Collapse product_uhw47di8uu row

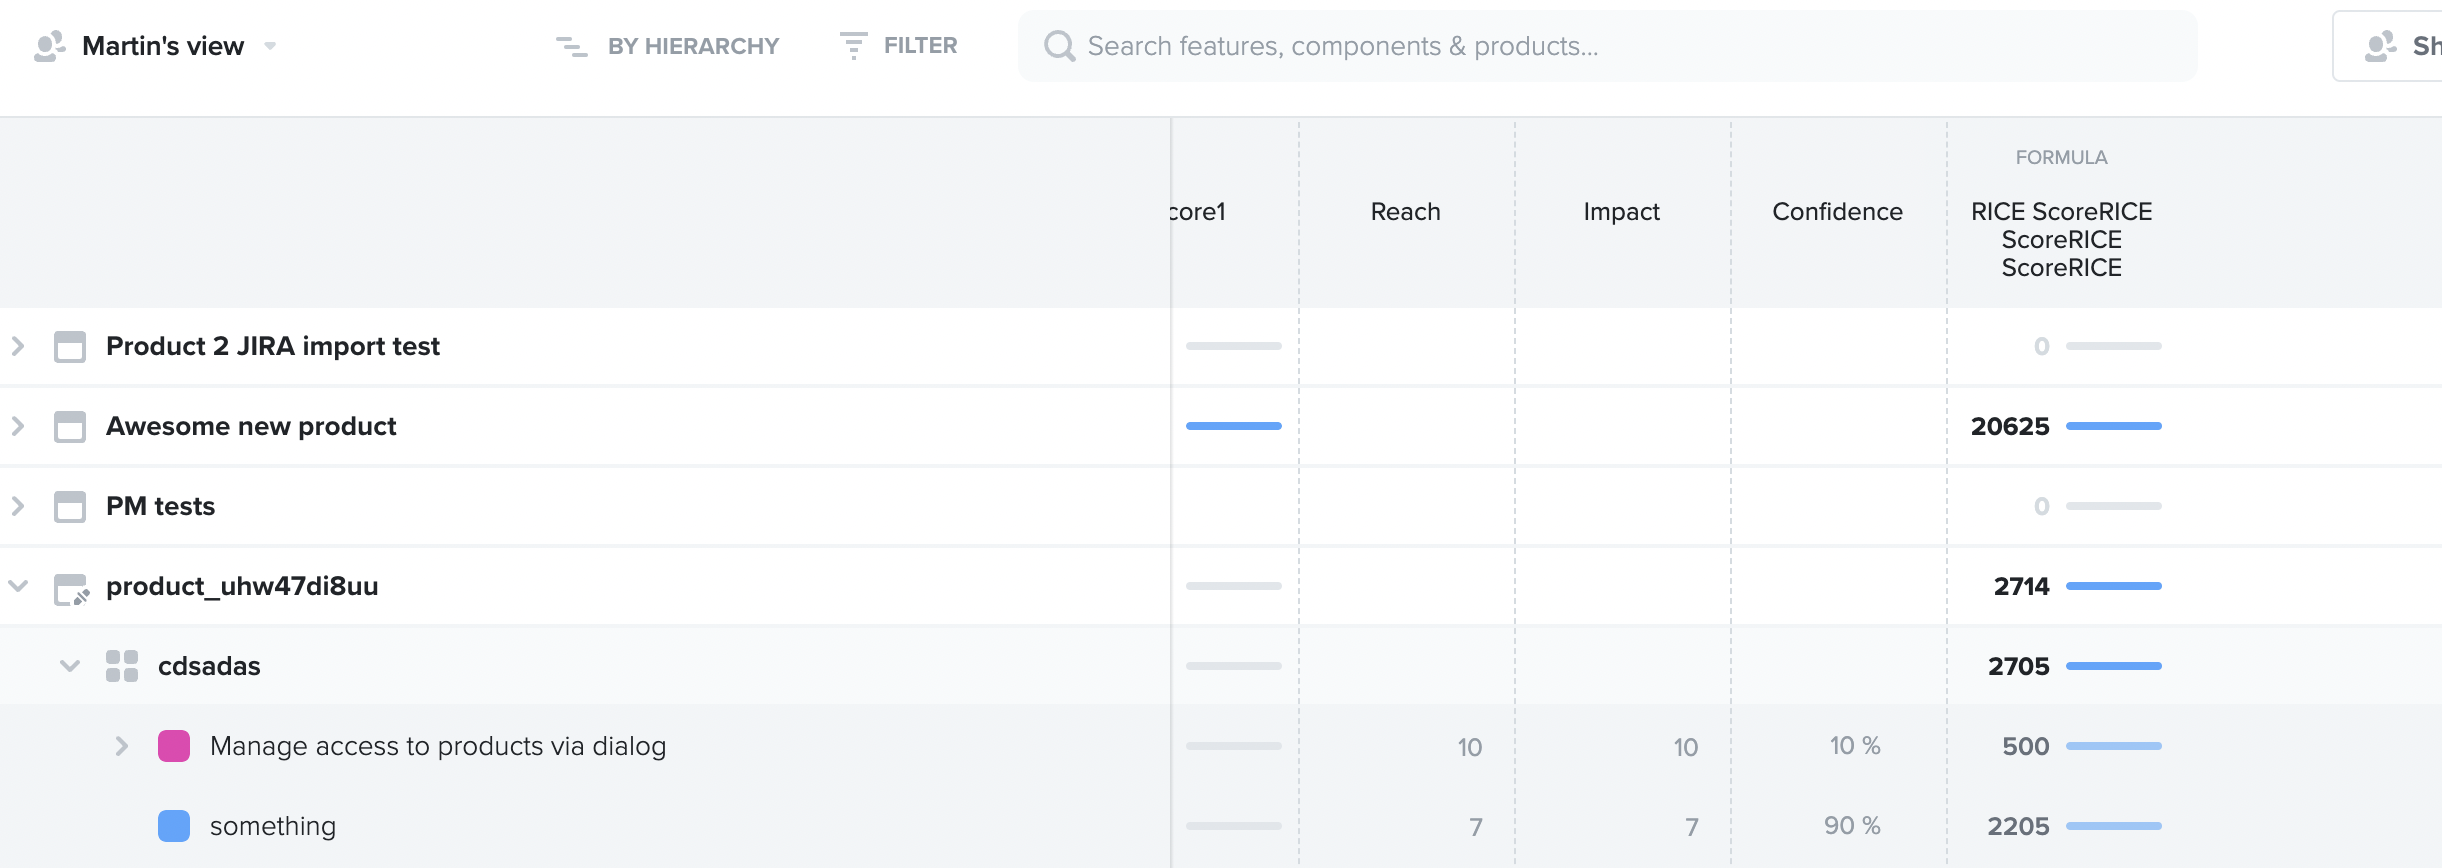tap(18, 586)
